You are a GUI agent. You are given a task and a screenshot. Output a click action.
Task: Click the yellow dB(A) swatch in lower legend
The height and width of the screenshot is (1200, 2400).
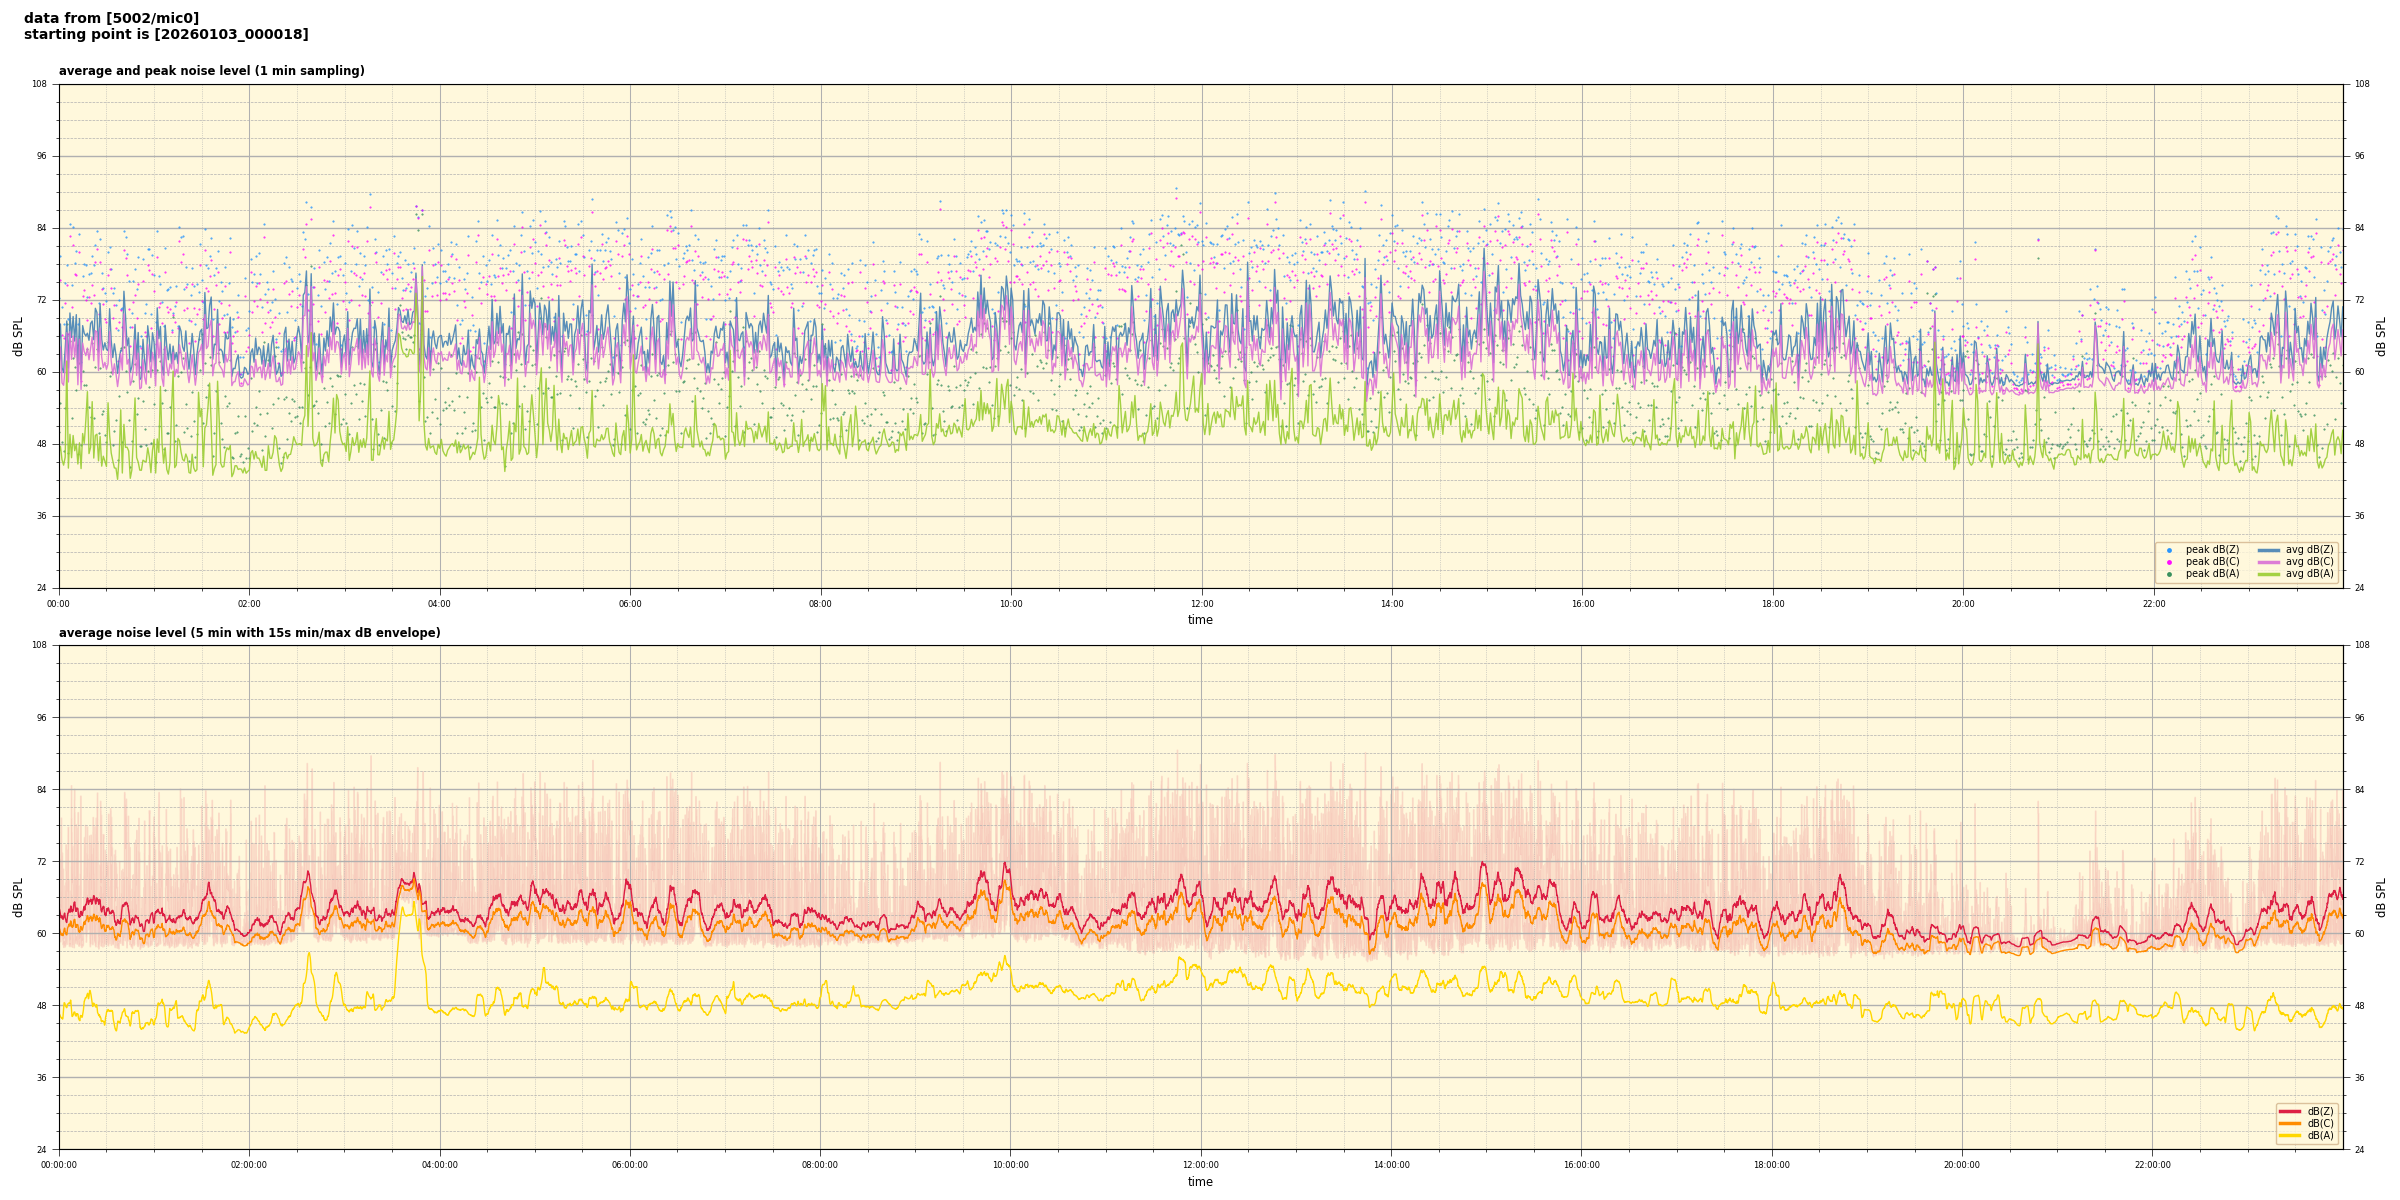(2290, 1135)
